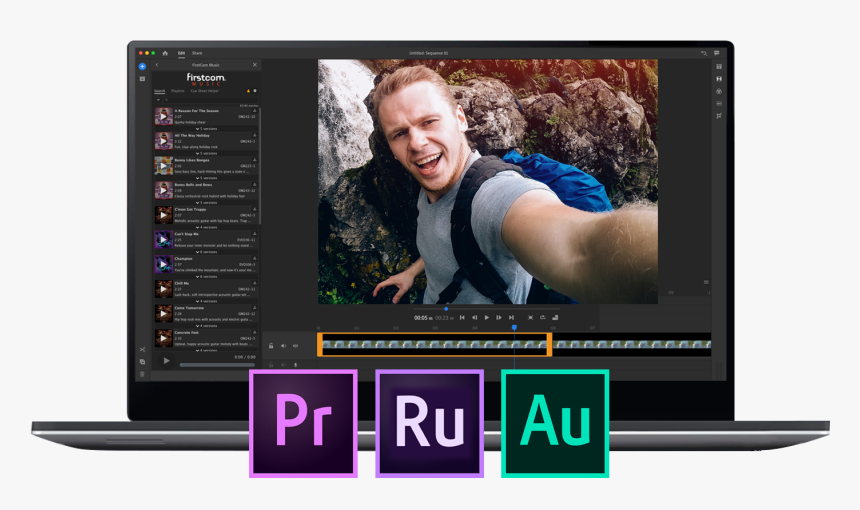860x510 pixels.
Task: Open the Transitions panel icon in right sidebar
Action: 718,79
